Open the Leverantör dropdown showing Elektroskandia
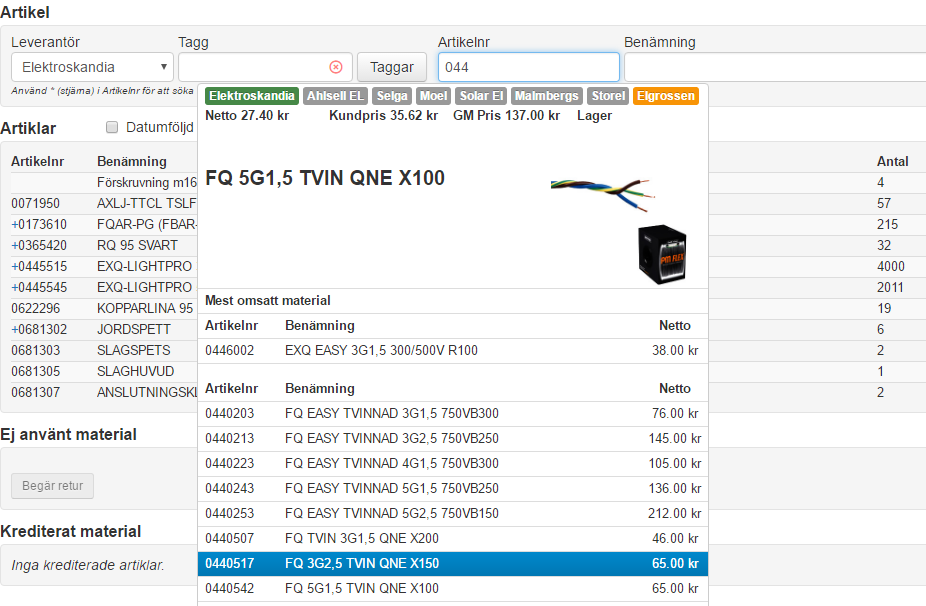 [92, 67]
